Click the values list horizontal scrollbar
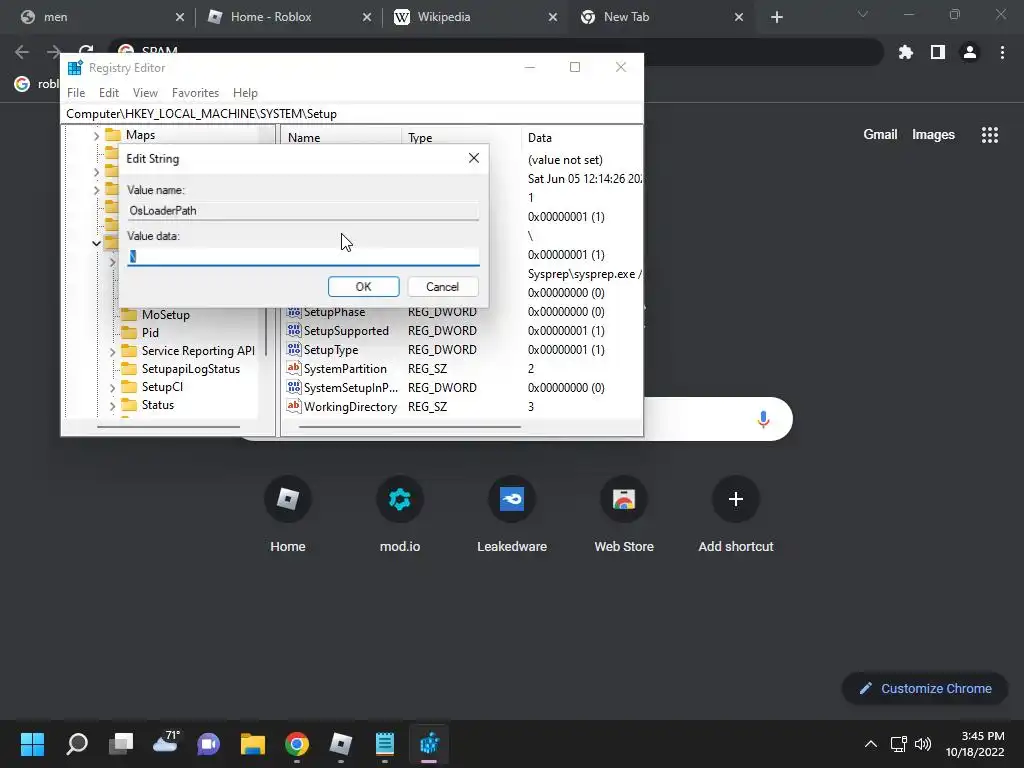1024x768 pixels. point(410,427)
